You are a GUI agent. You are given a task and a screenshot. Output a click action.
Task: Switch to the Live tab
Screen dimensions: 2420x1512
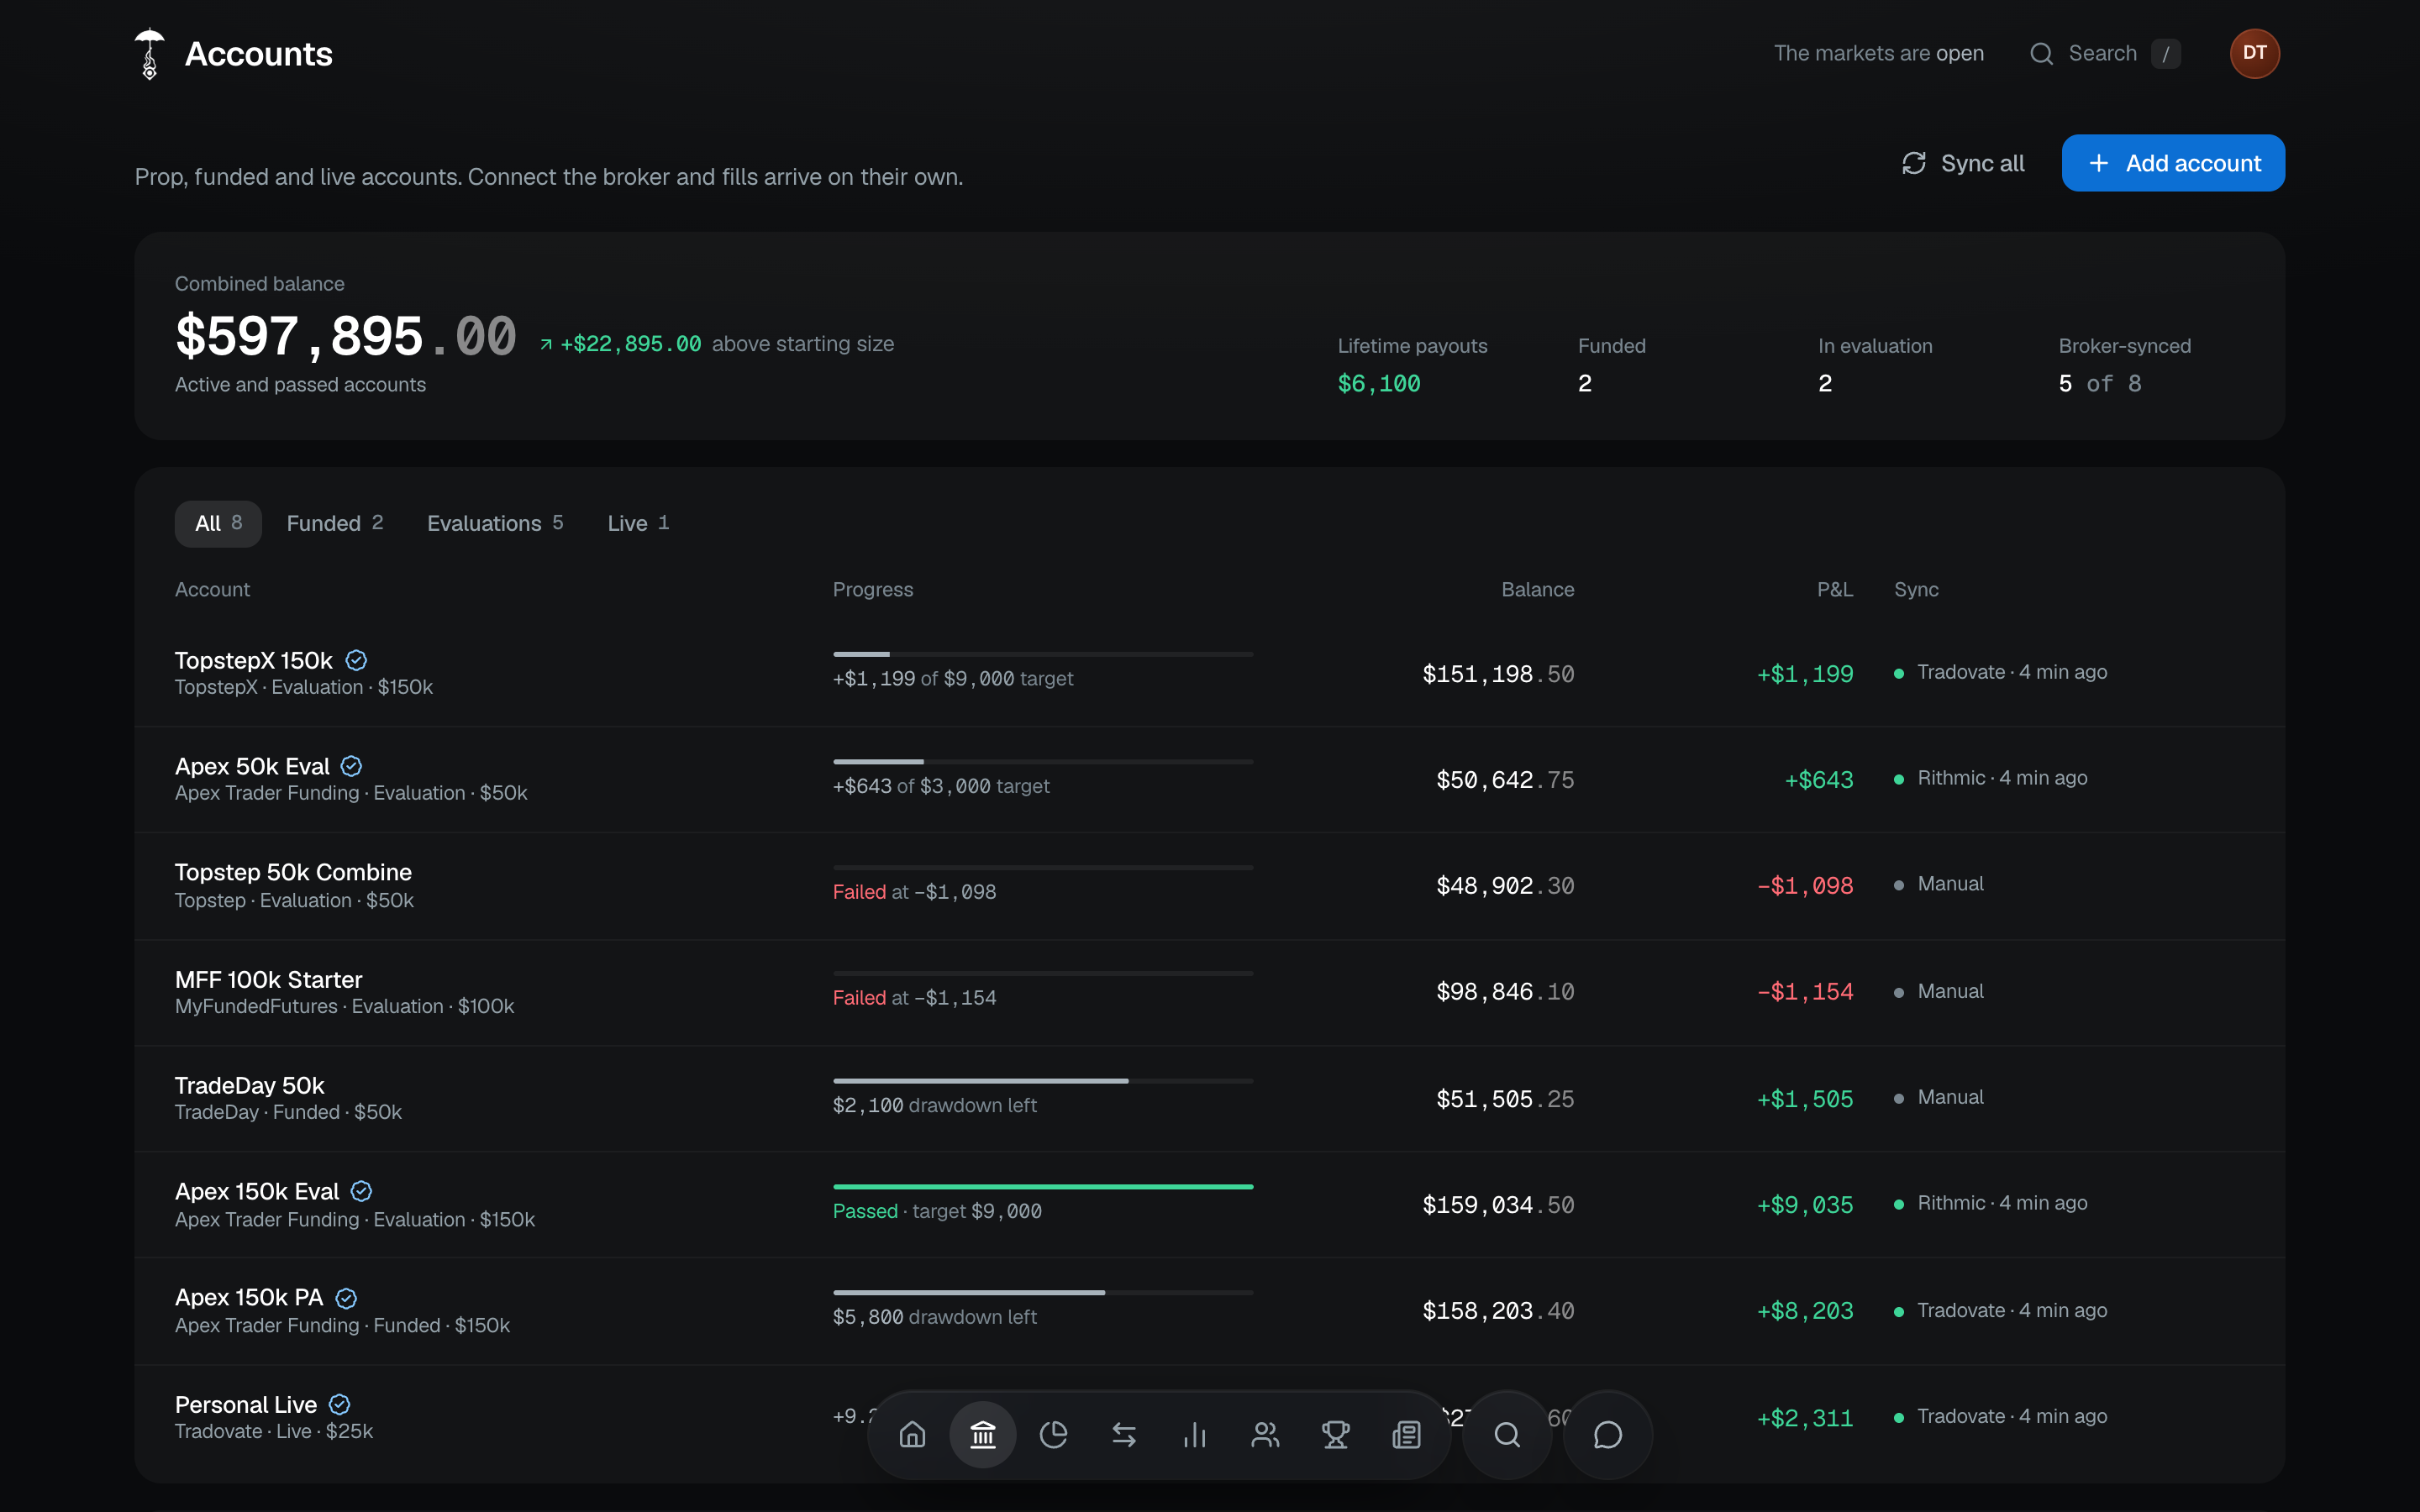[638, 523]
